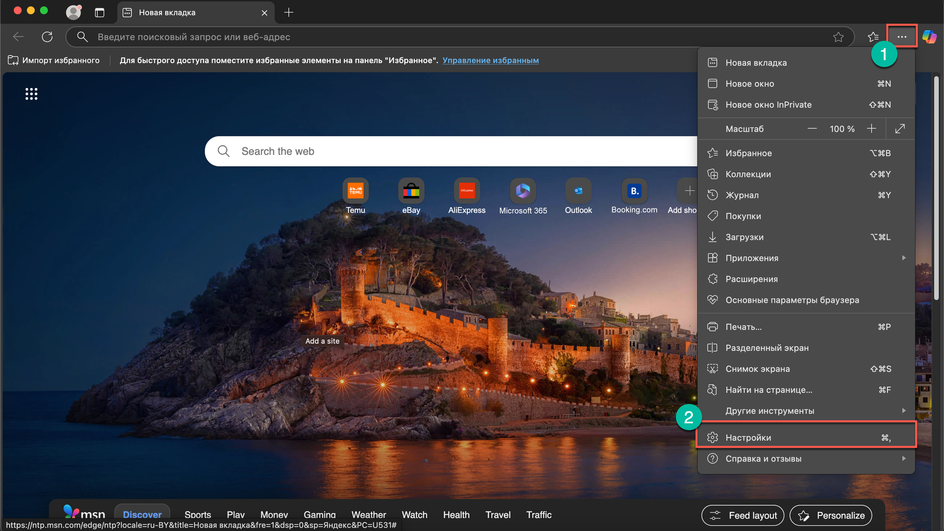
Task: Open the Microsoft 365 shortcut
Action: point(523,196)
